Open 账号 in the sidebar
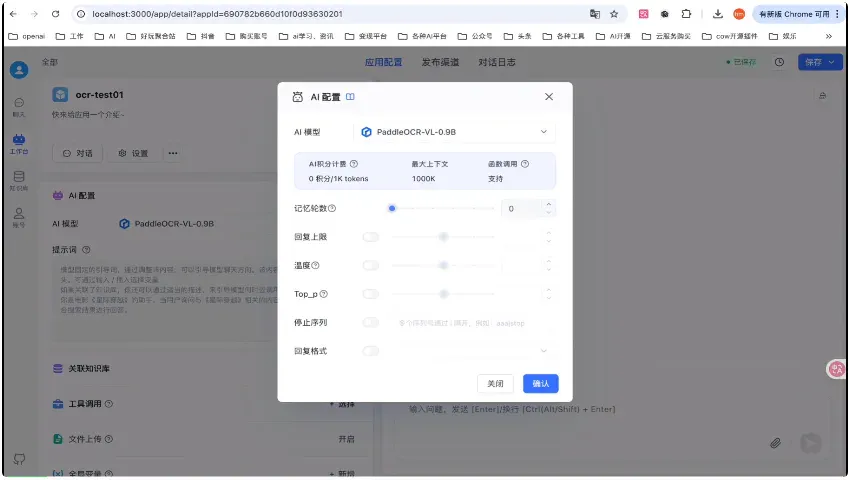The image size is (850, 480). (x=19, y=217)
